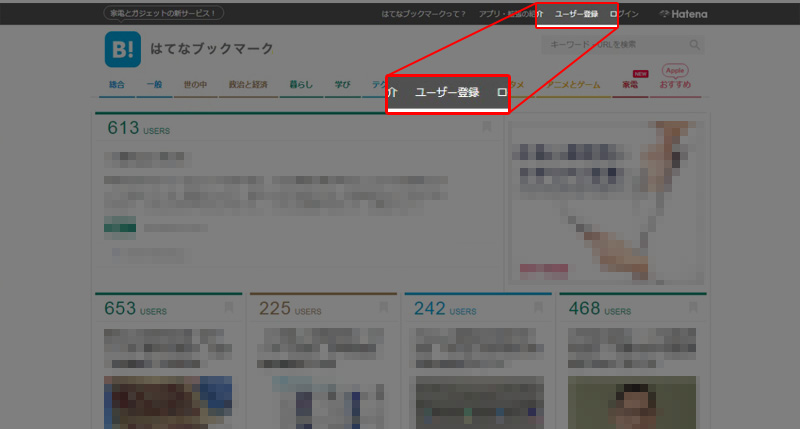This screenshot has width=800, height=429.
Task: Select the アニメとゲーム category tab
Action: [573, 85]
